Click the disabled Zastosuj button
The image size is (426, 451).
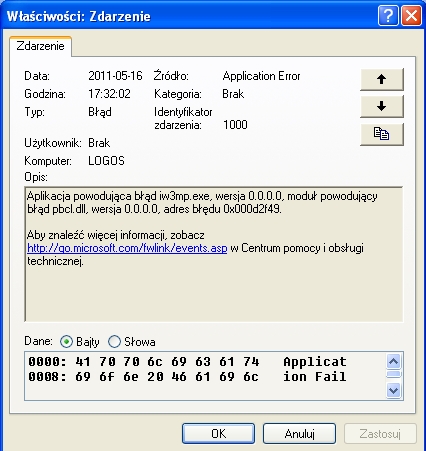tap(380, 434)
